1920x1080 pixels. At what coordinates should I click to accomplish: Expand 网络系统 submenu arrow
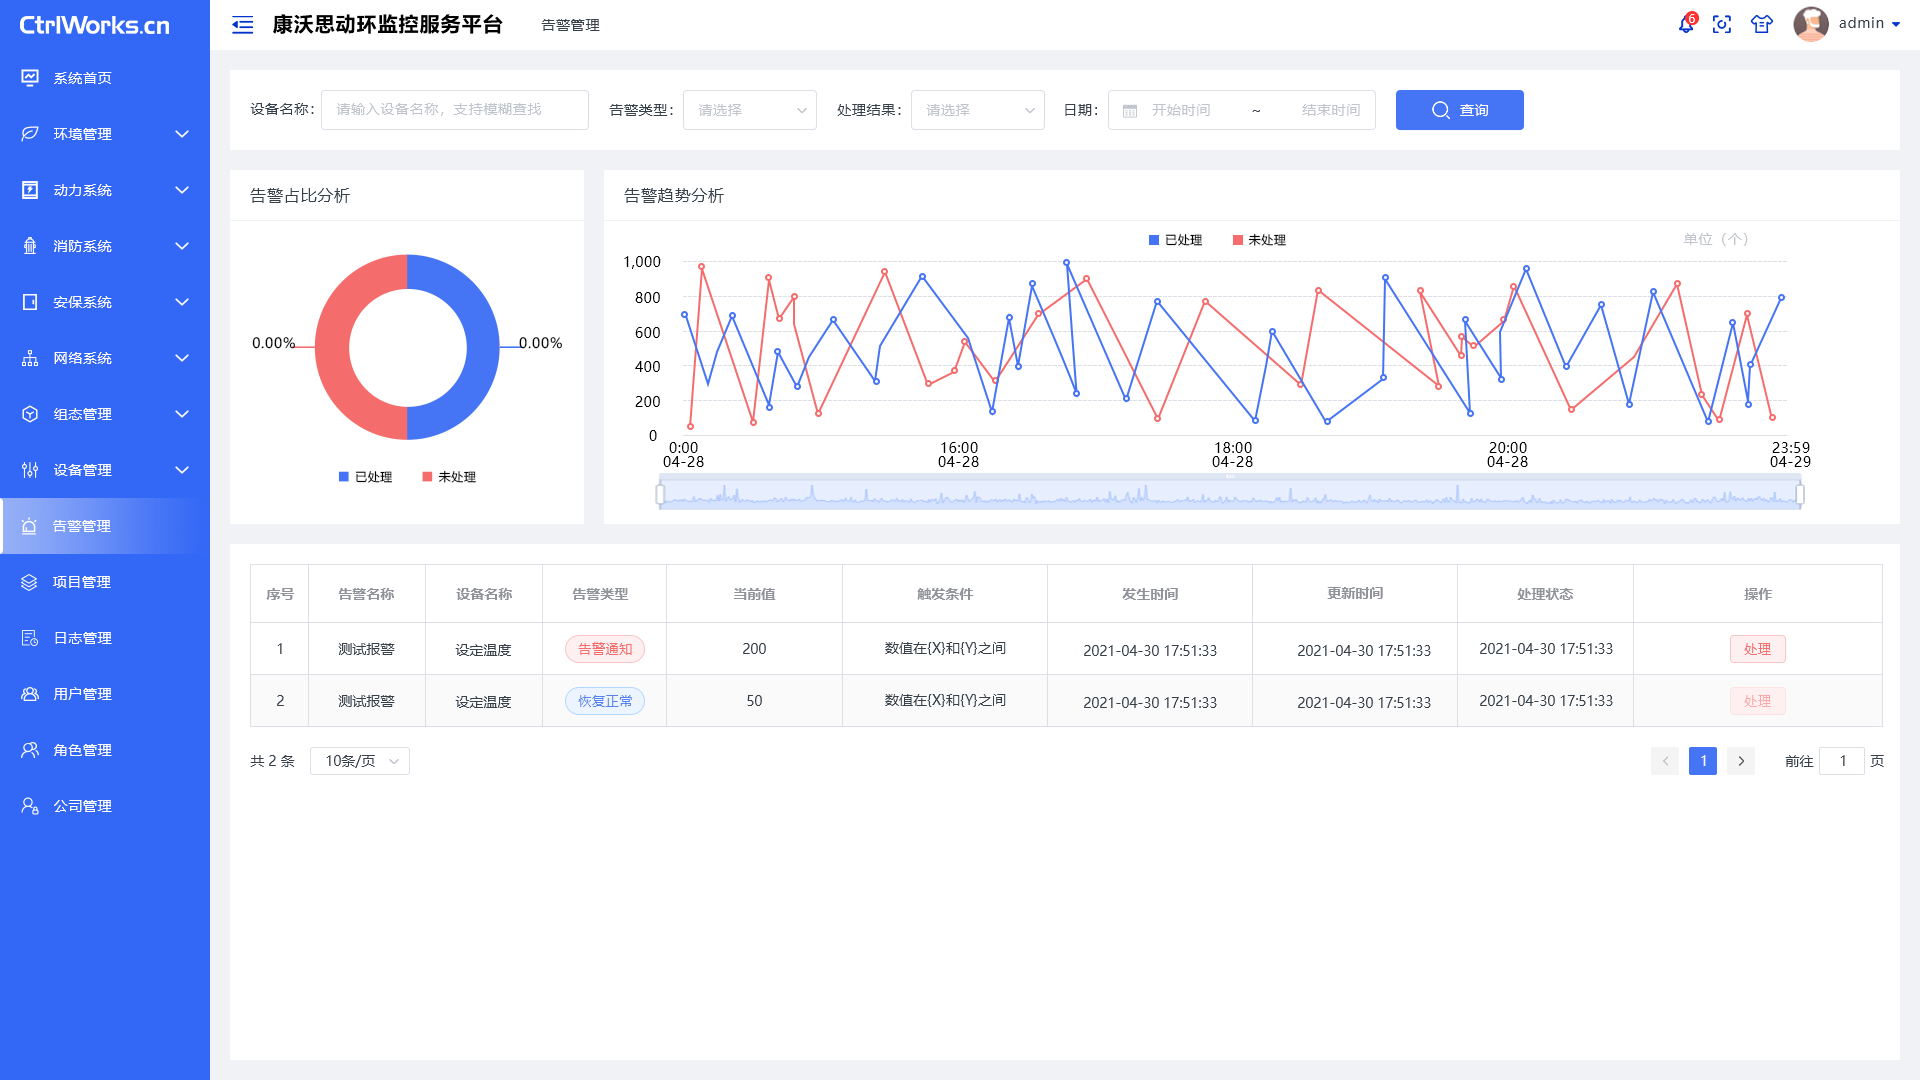click(182, 358)
